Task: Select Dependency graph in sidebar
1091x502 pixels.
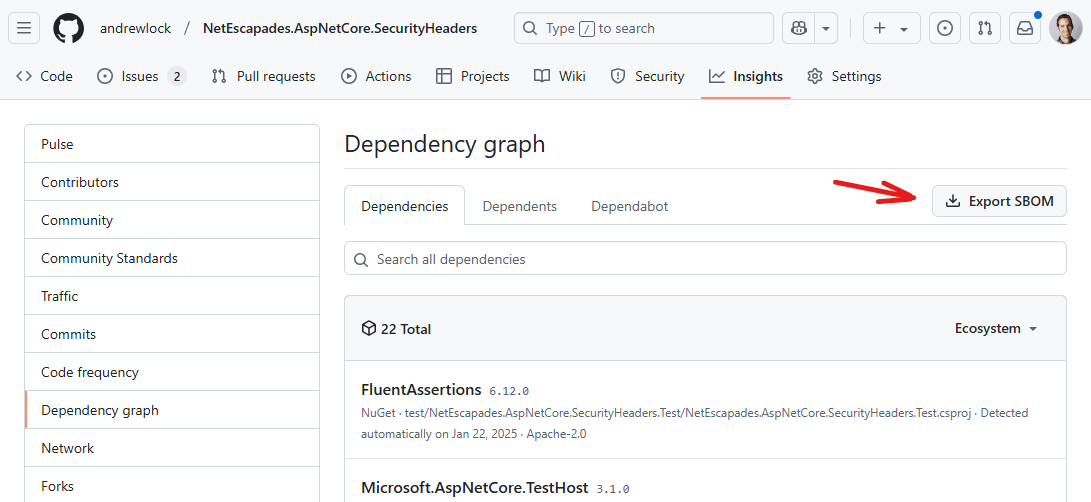Action: pyautogui.click(x=172, y=410)
